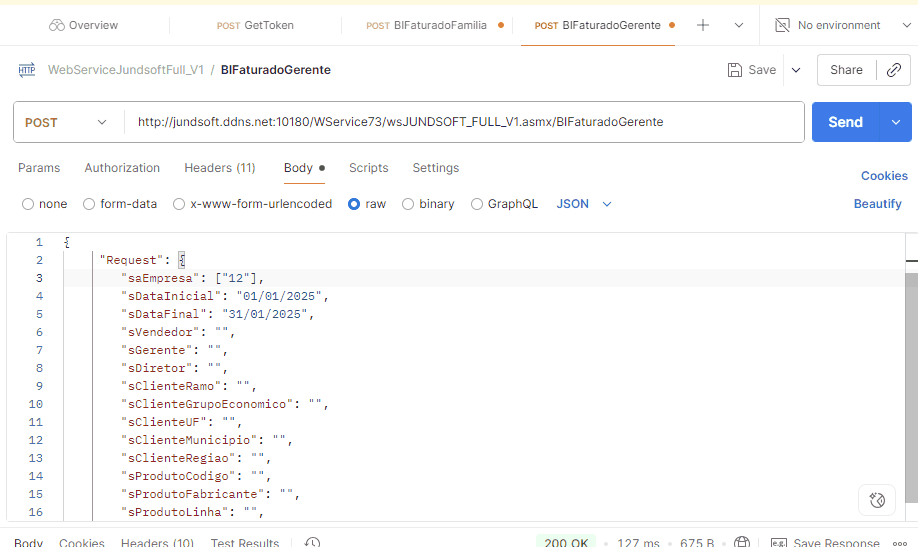
Task: Click the Save floppy disk icon
Action: pyautogui.click(x=736, y=70)
